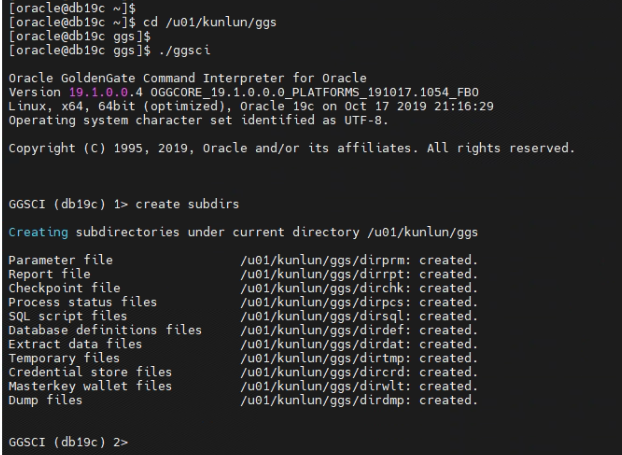
Task: Click 'Parameter file' label
Action: click(61, 260)
